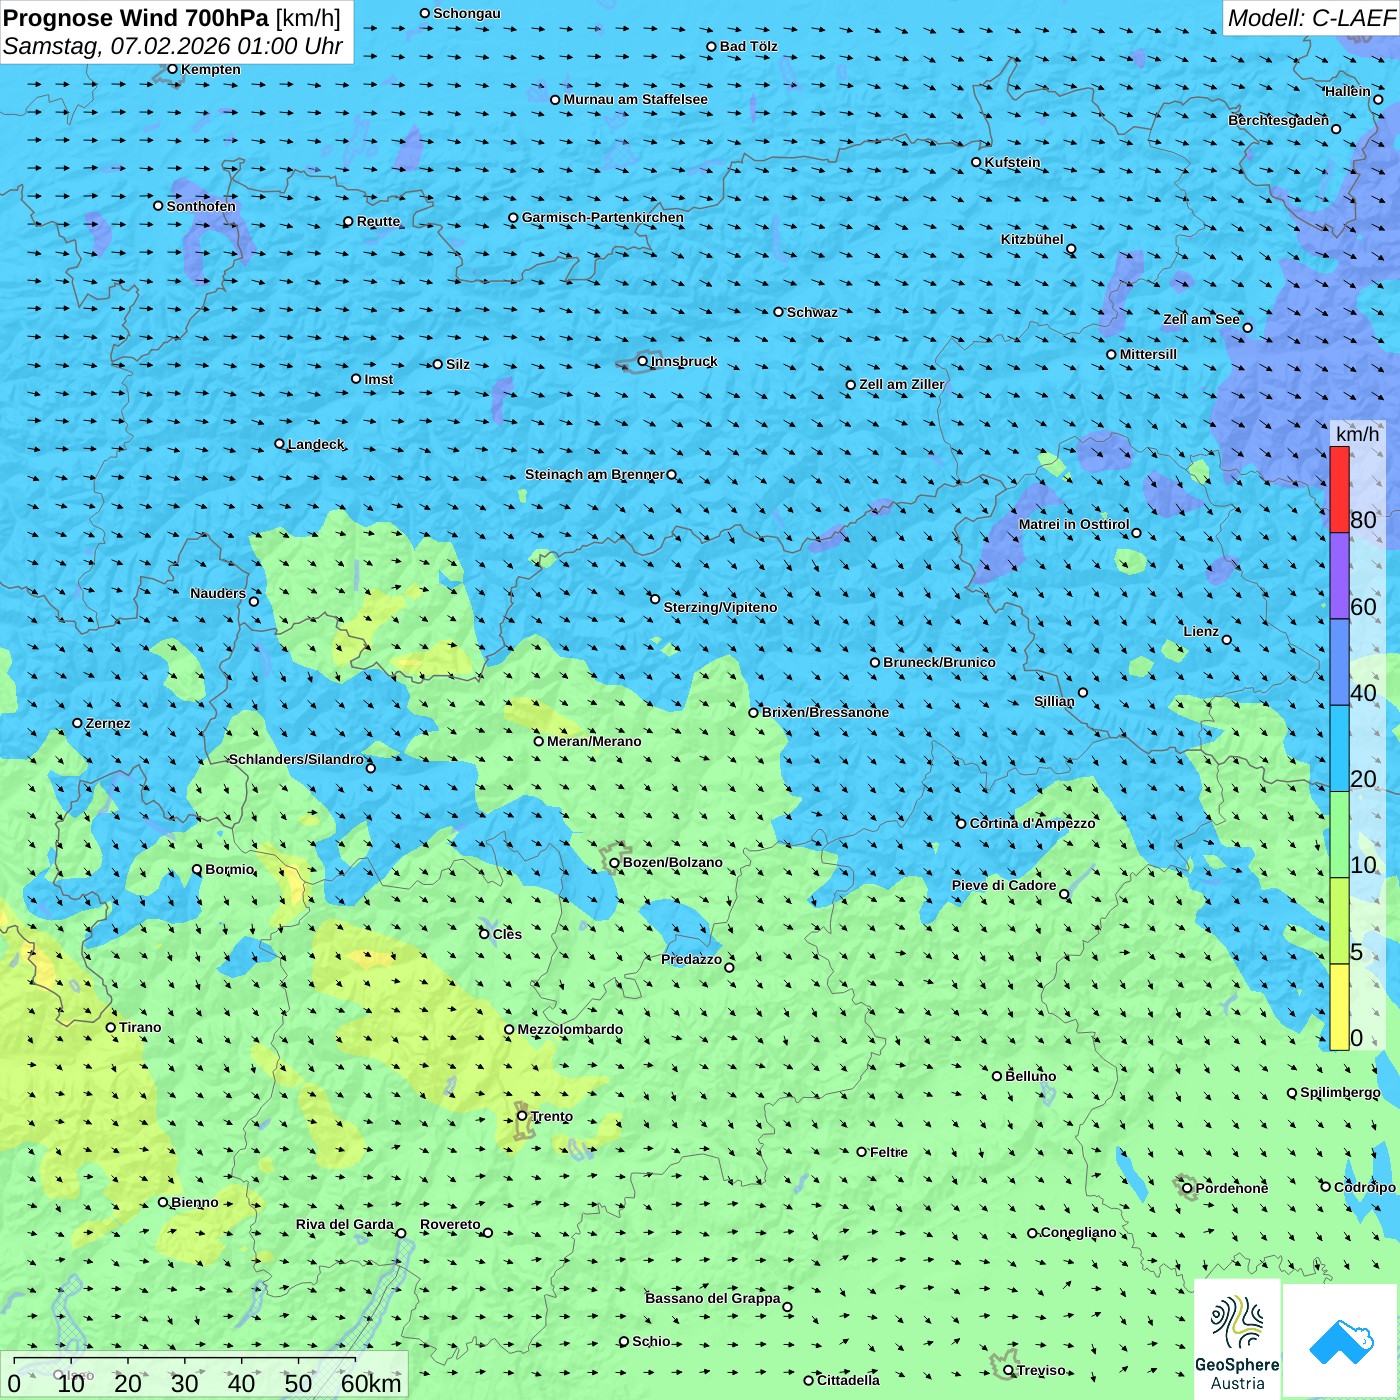Click the Bormio city label

pos(230,869)
